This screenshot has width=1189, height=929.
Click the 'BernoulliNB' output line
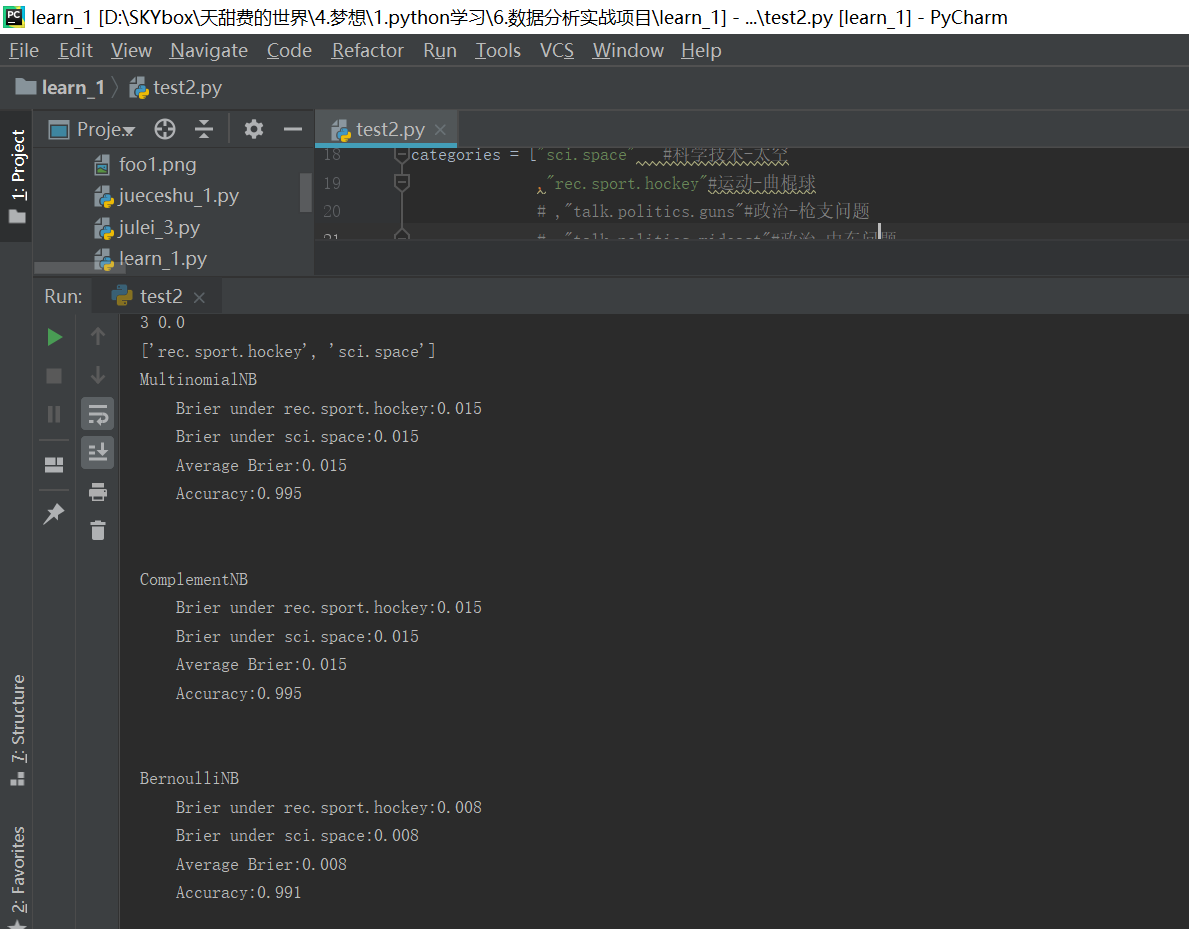pyautogui.click(x=190, y=779)
